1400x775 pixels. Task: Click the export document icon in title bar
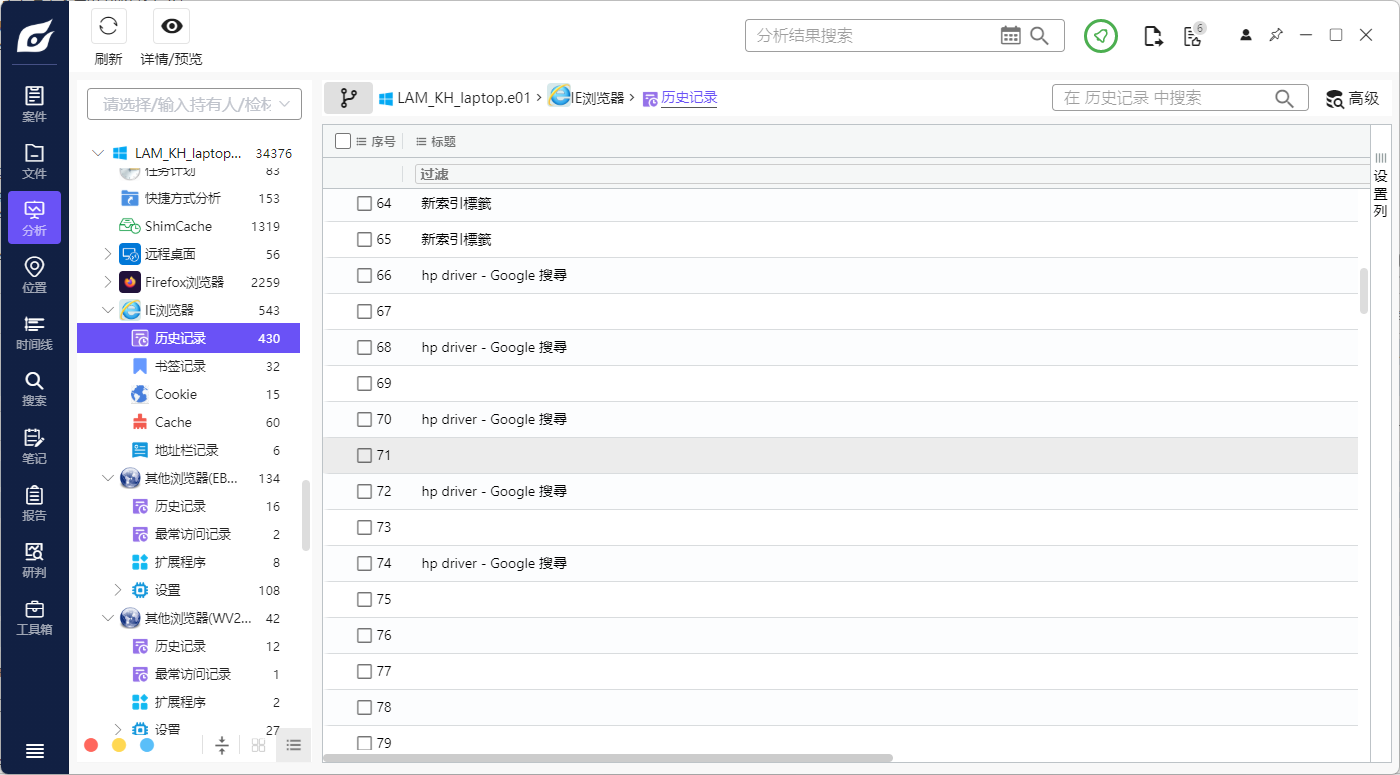pos(1153,36)
